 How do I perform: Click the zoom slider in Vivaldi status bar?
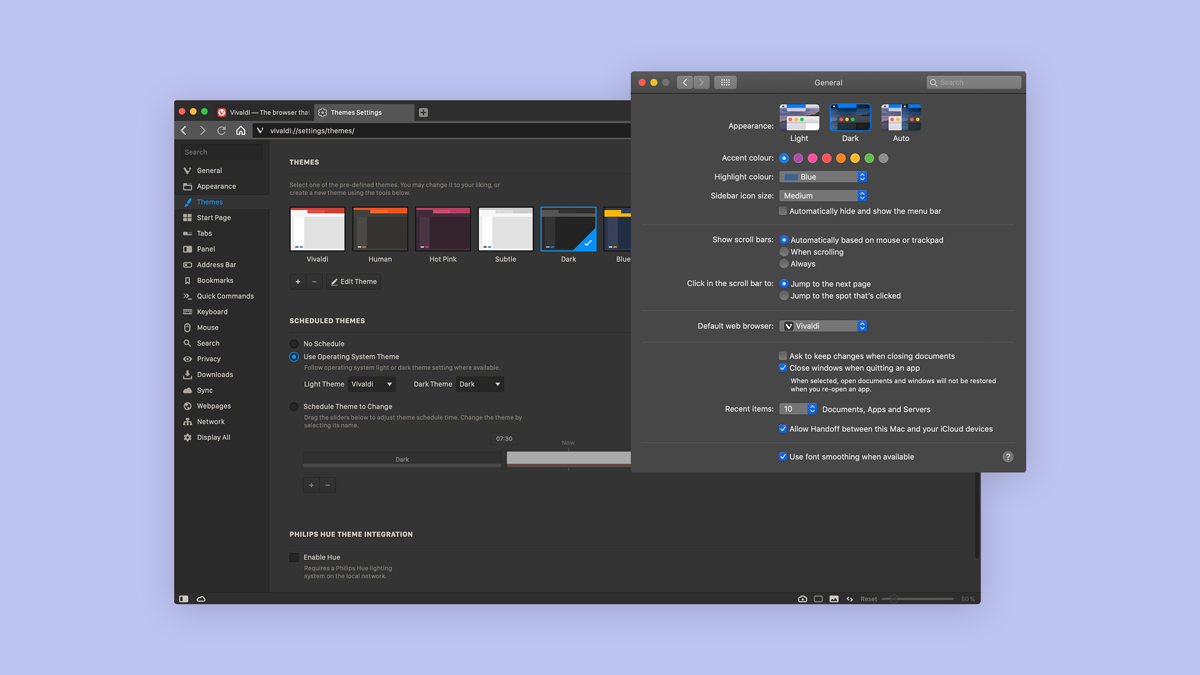click(x=919, y=599)
